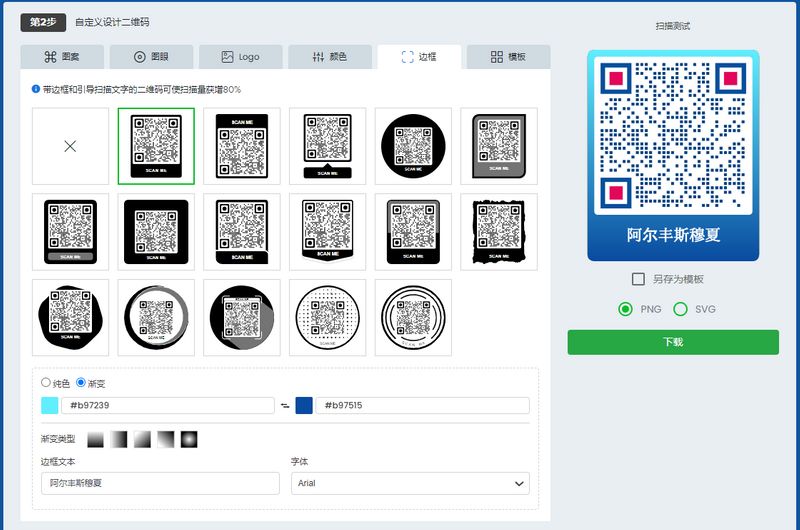Viewport: 800px width, 530px height.
Task: Go to the 模板 templates tab
Action: tap(507, 57)
